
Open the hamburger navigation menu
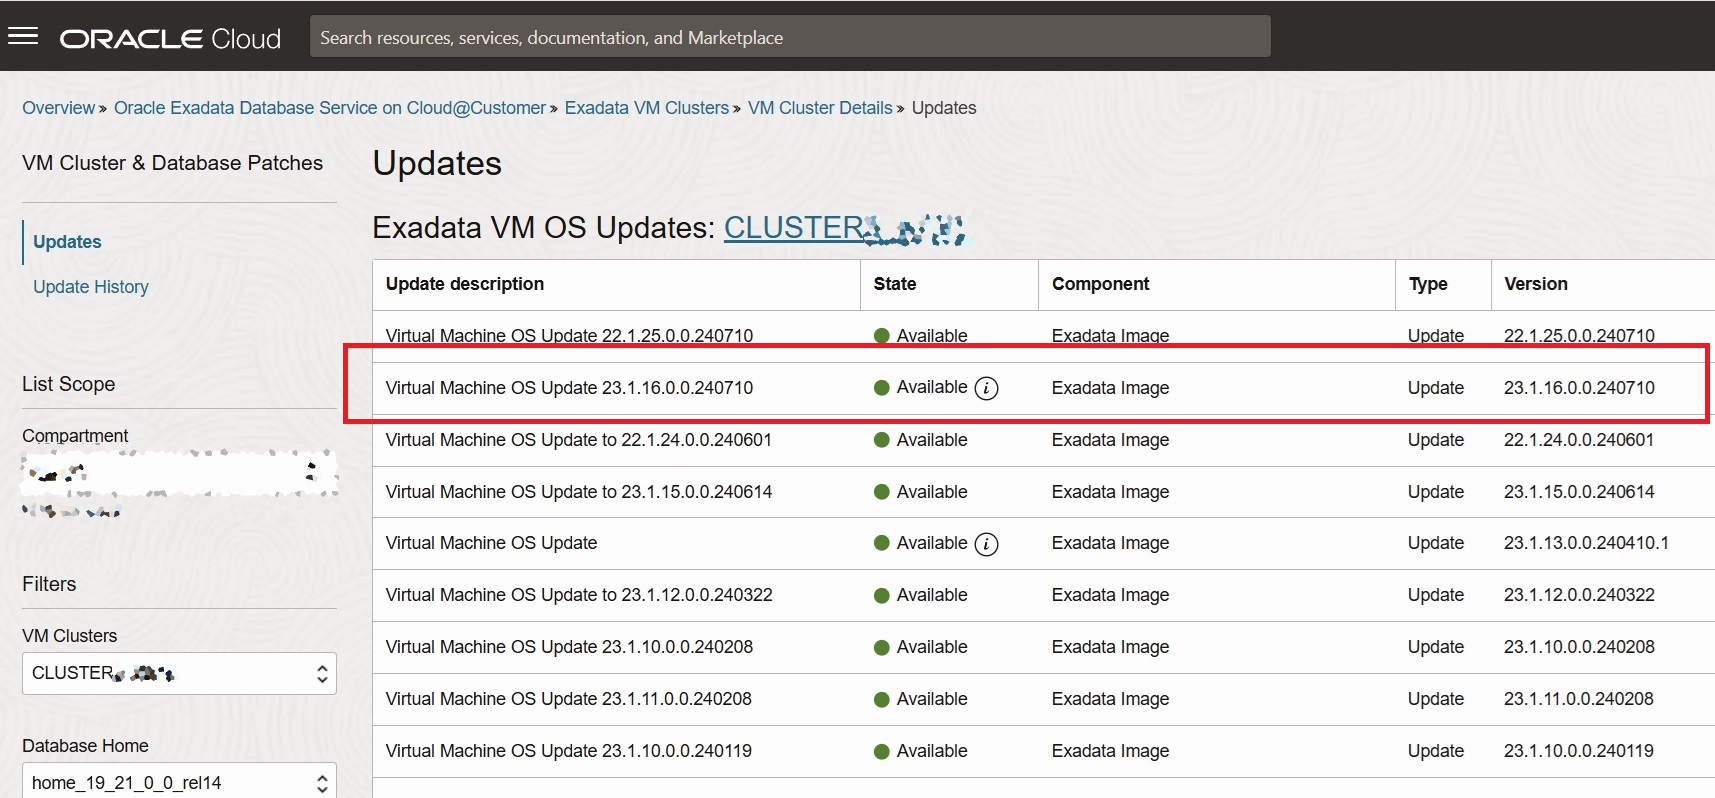point(23,37)
